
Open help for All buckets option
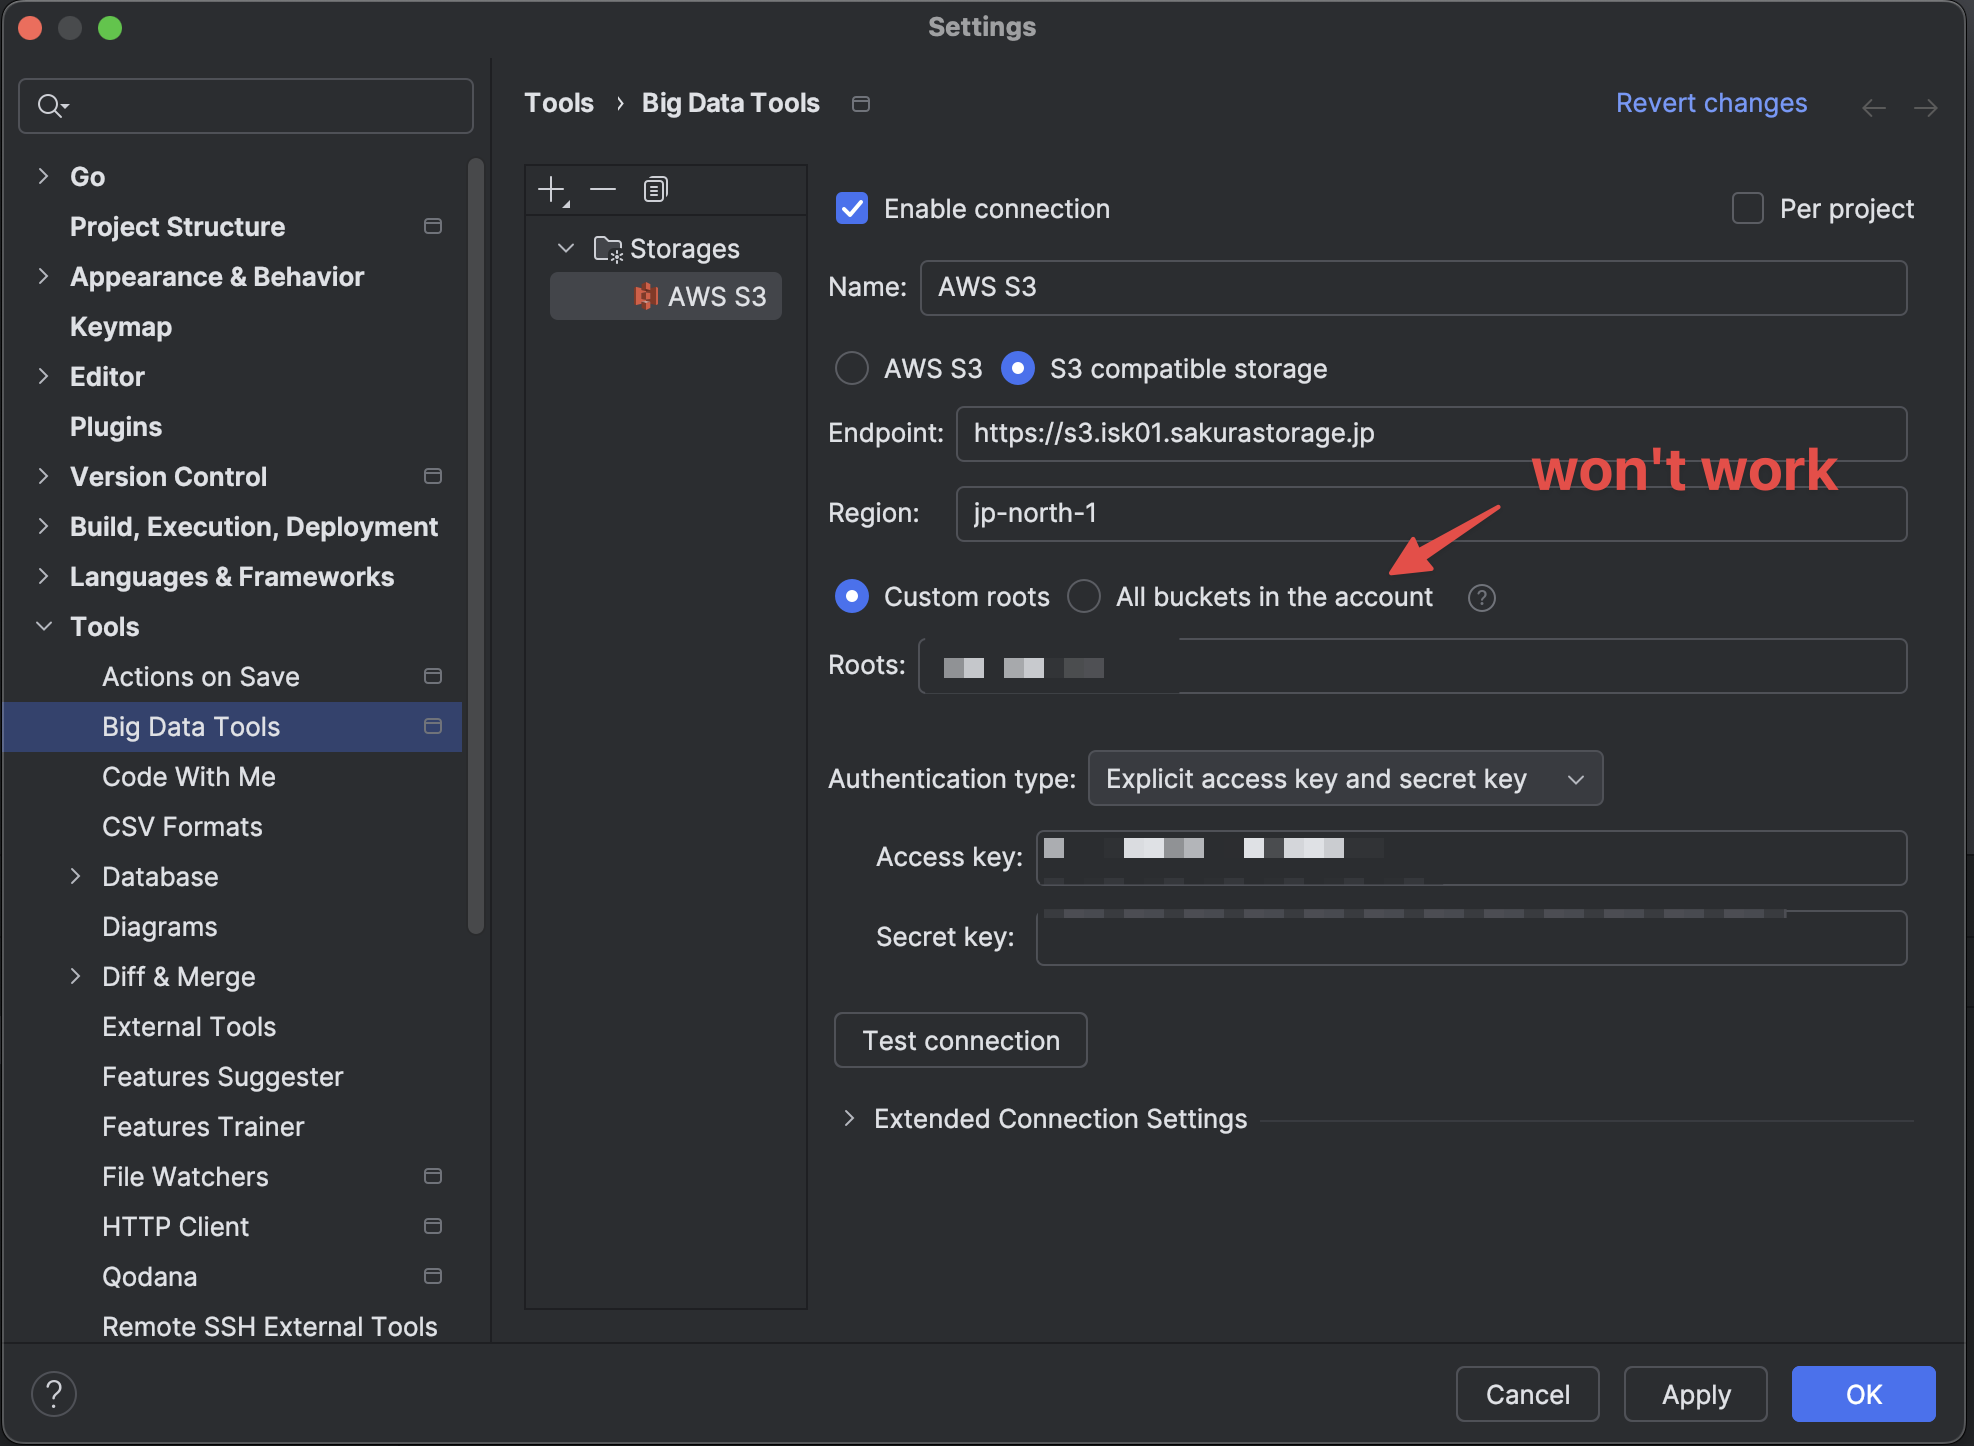pyautogui.click(x=1481, y=598)
